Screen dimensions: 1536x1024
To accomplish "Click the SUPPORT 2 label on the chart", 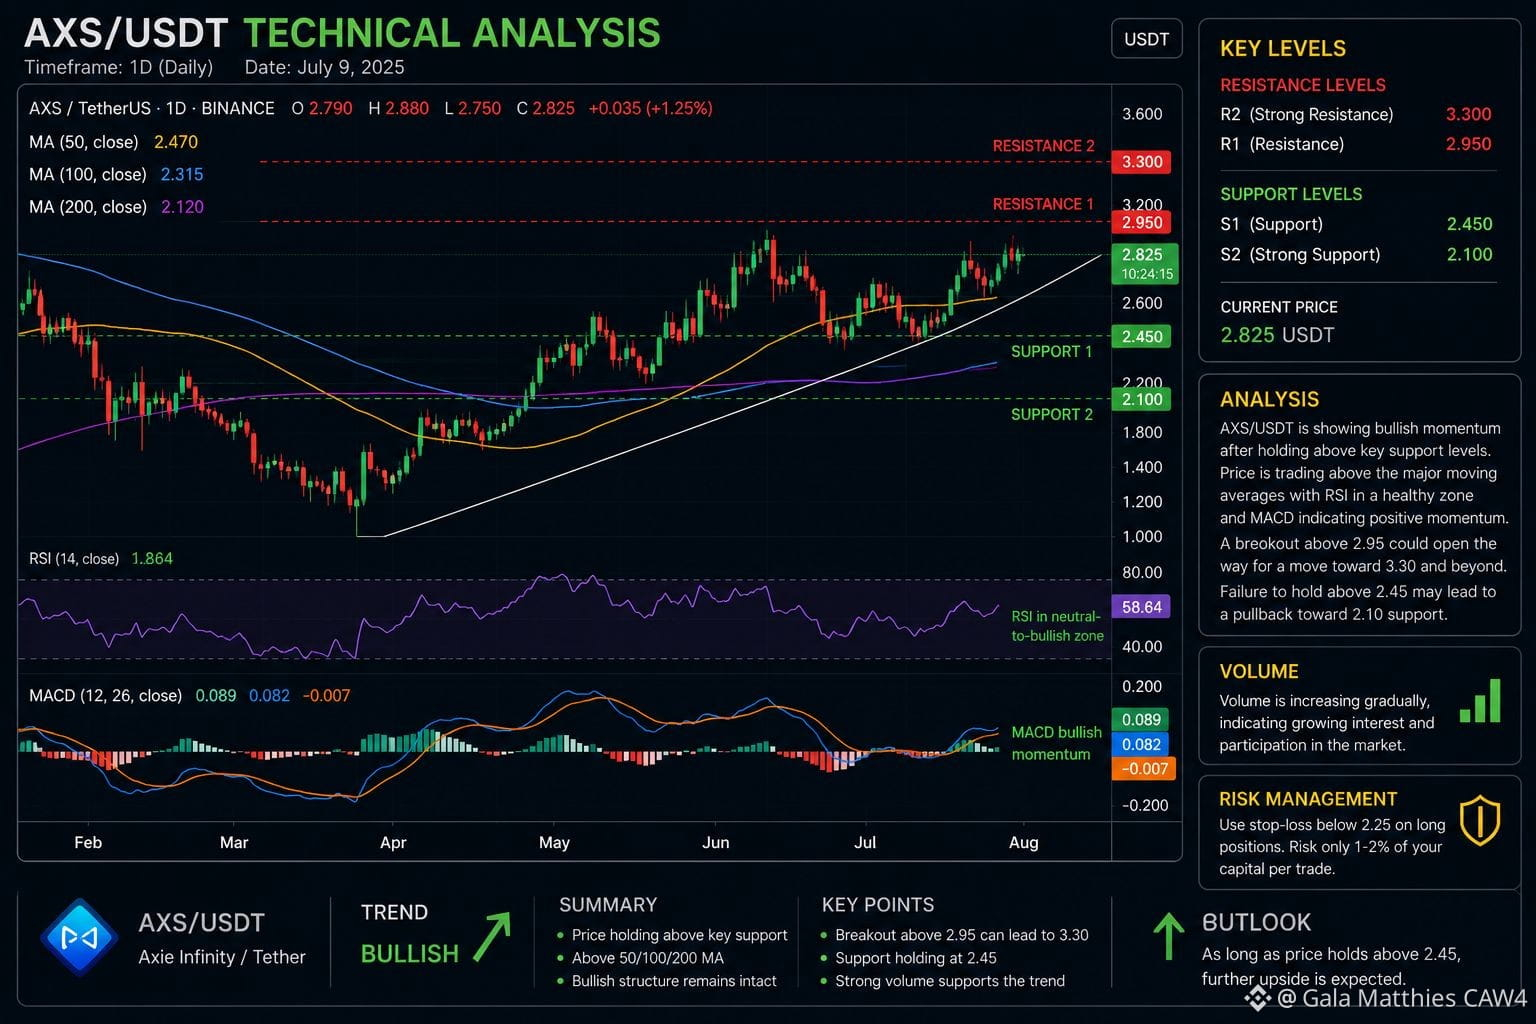I will (x=1052, y=414).
